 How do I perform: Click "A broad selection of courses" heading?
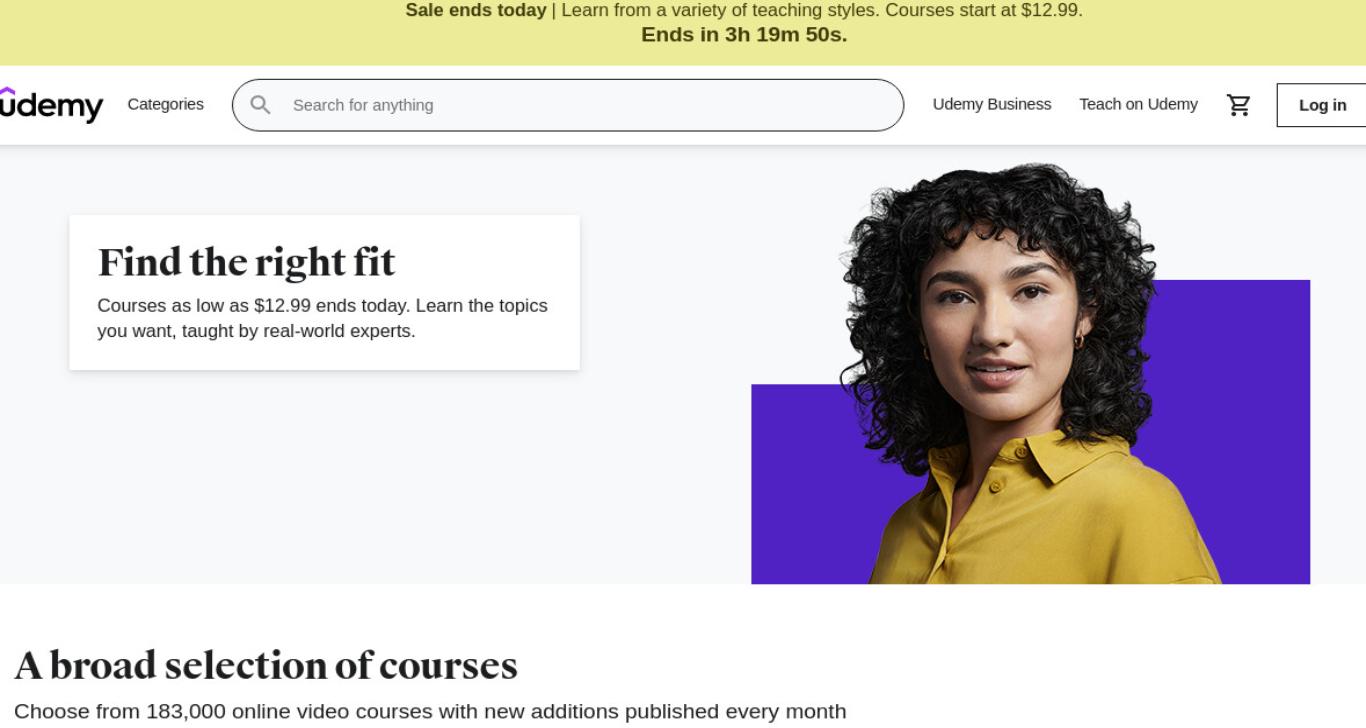coord(266,665)
